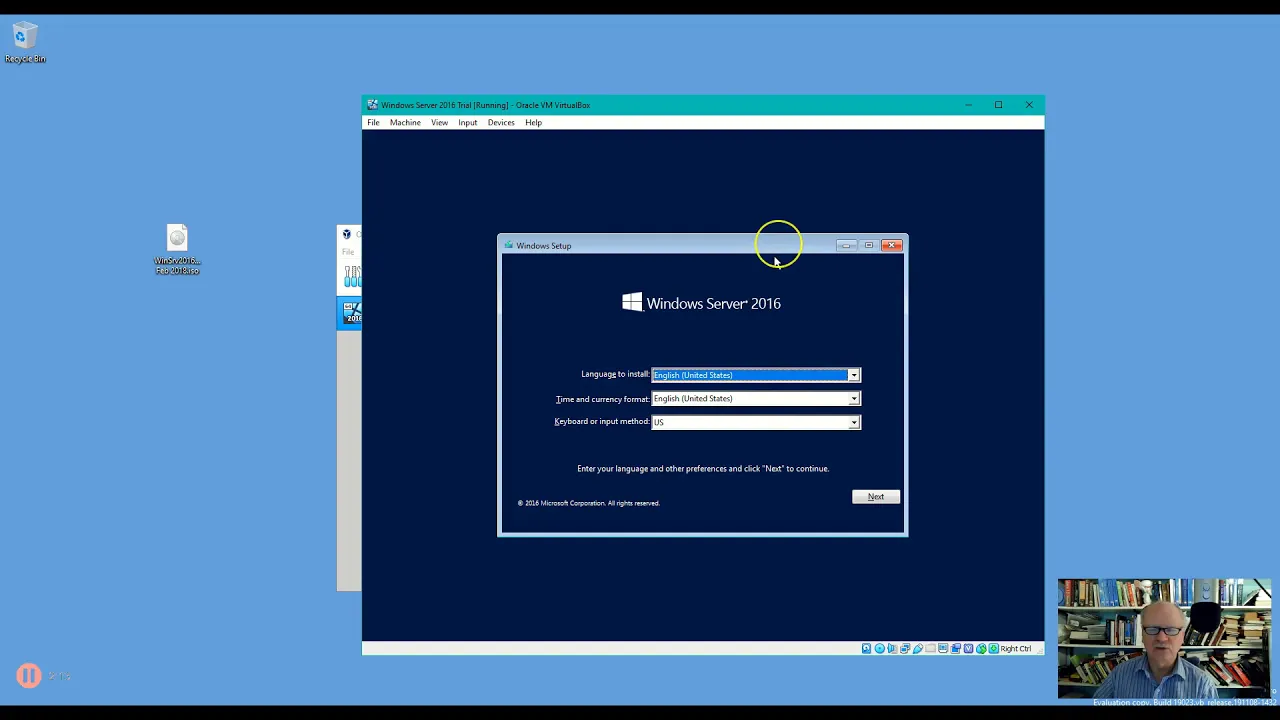
Task: Click VirtualBox VM window title bar icon
Action: point(372,105)
